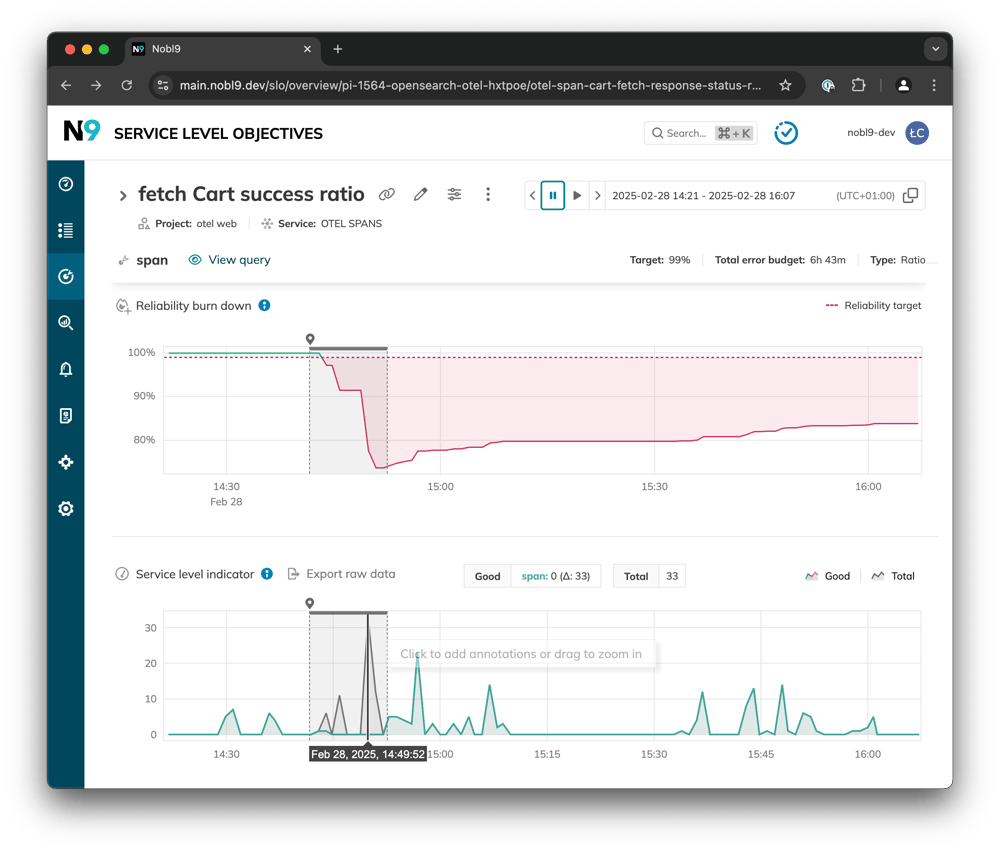Open the three-dot more options menu
The height and width of the screenshot is (851, 1000).
tap(488, 195)
